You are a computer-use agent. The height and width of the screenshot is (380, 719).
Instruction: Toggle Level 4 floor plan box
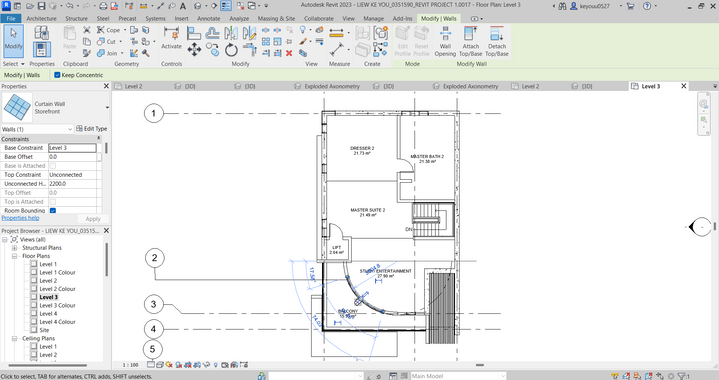(x=33, y=314)
